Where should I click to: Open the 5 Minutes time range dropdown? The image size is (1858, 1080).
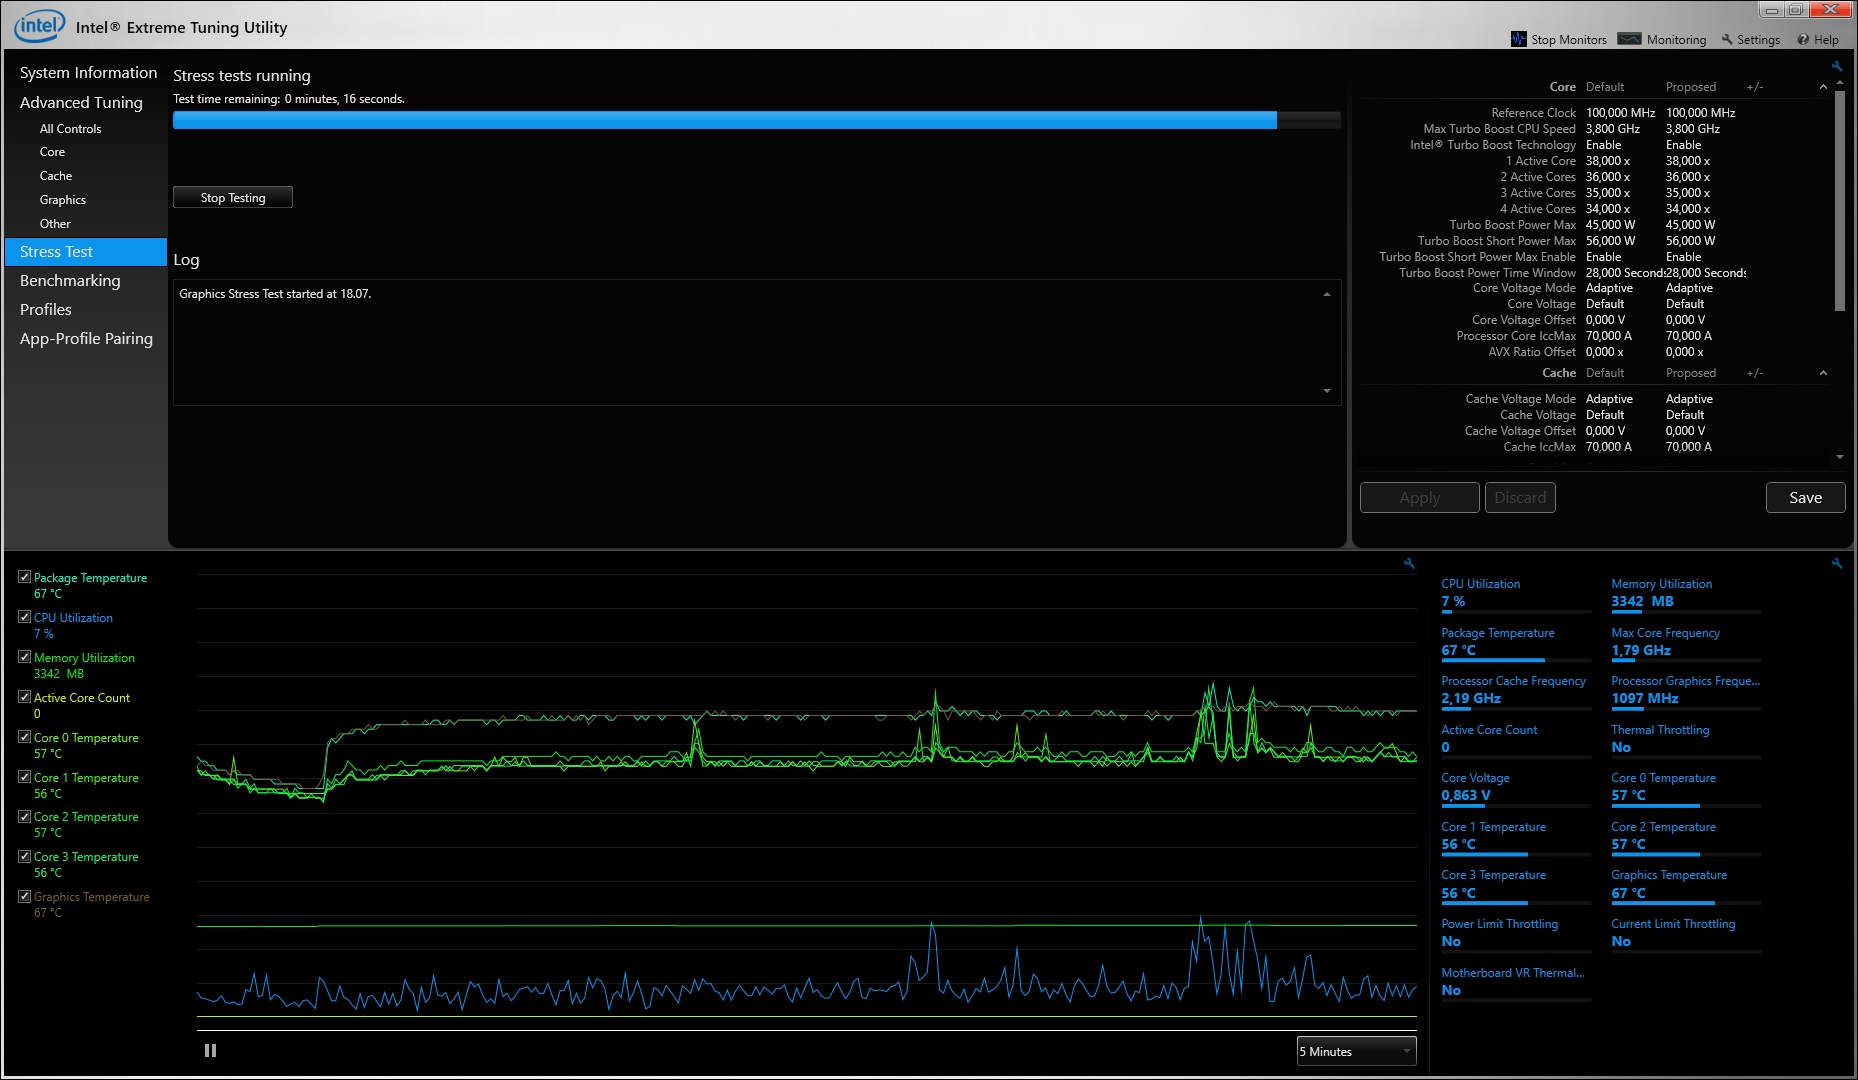(1356, 1051)
